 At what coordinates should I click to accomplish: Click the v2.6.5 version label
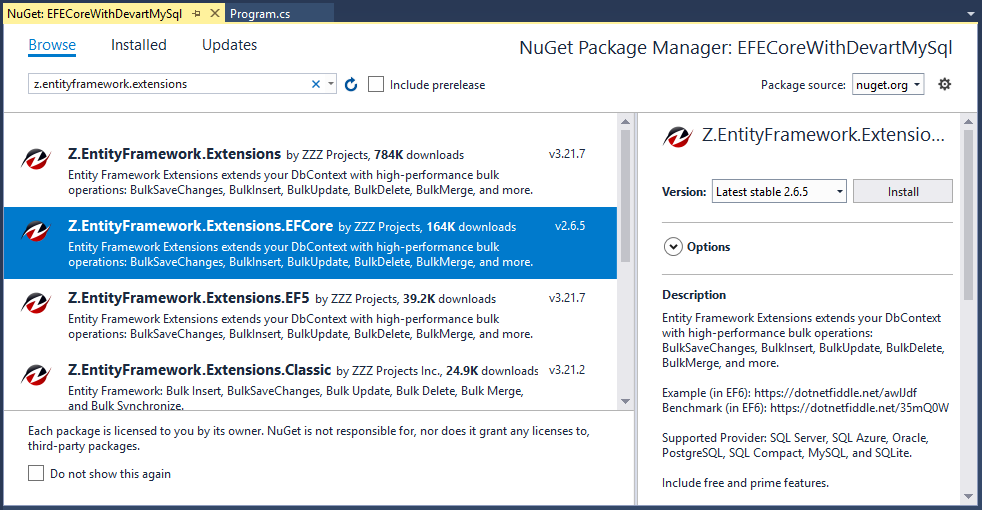pos(570,226)
